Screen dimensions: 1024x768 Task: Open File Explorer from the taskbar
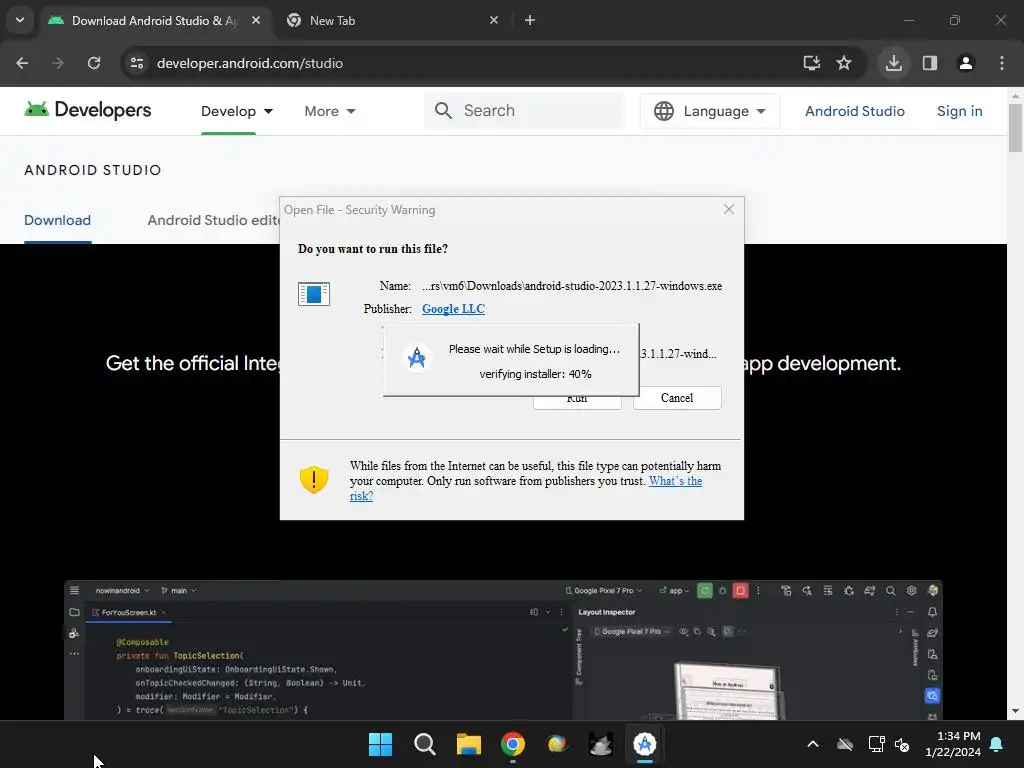tap(469, 744)
